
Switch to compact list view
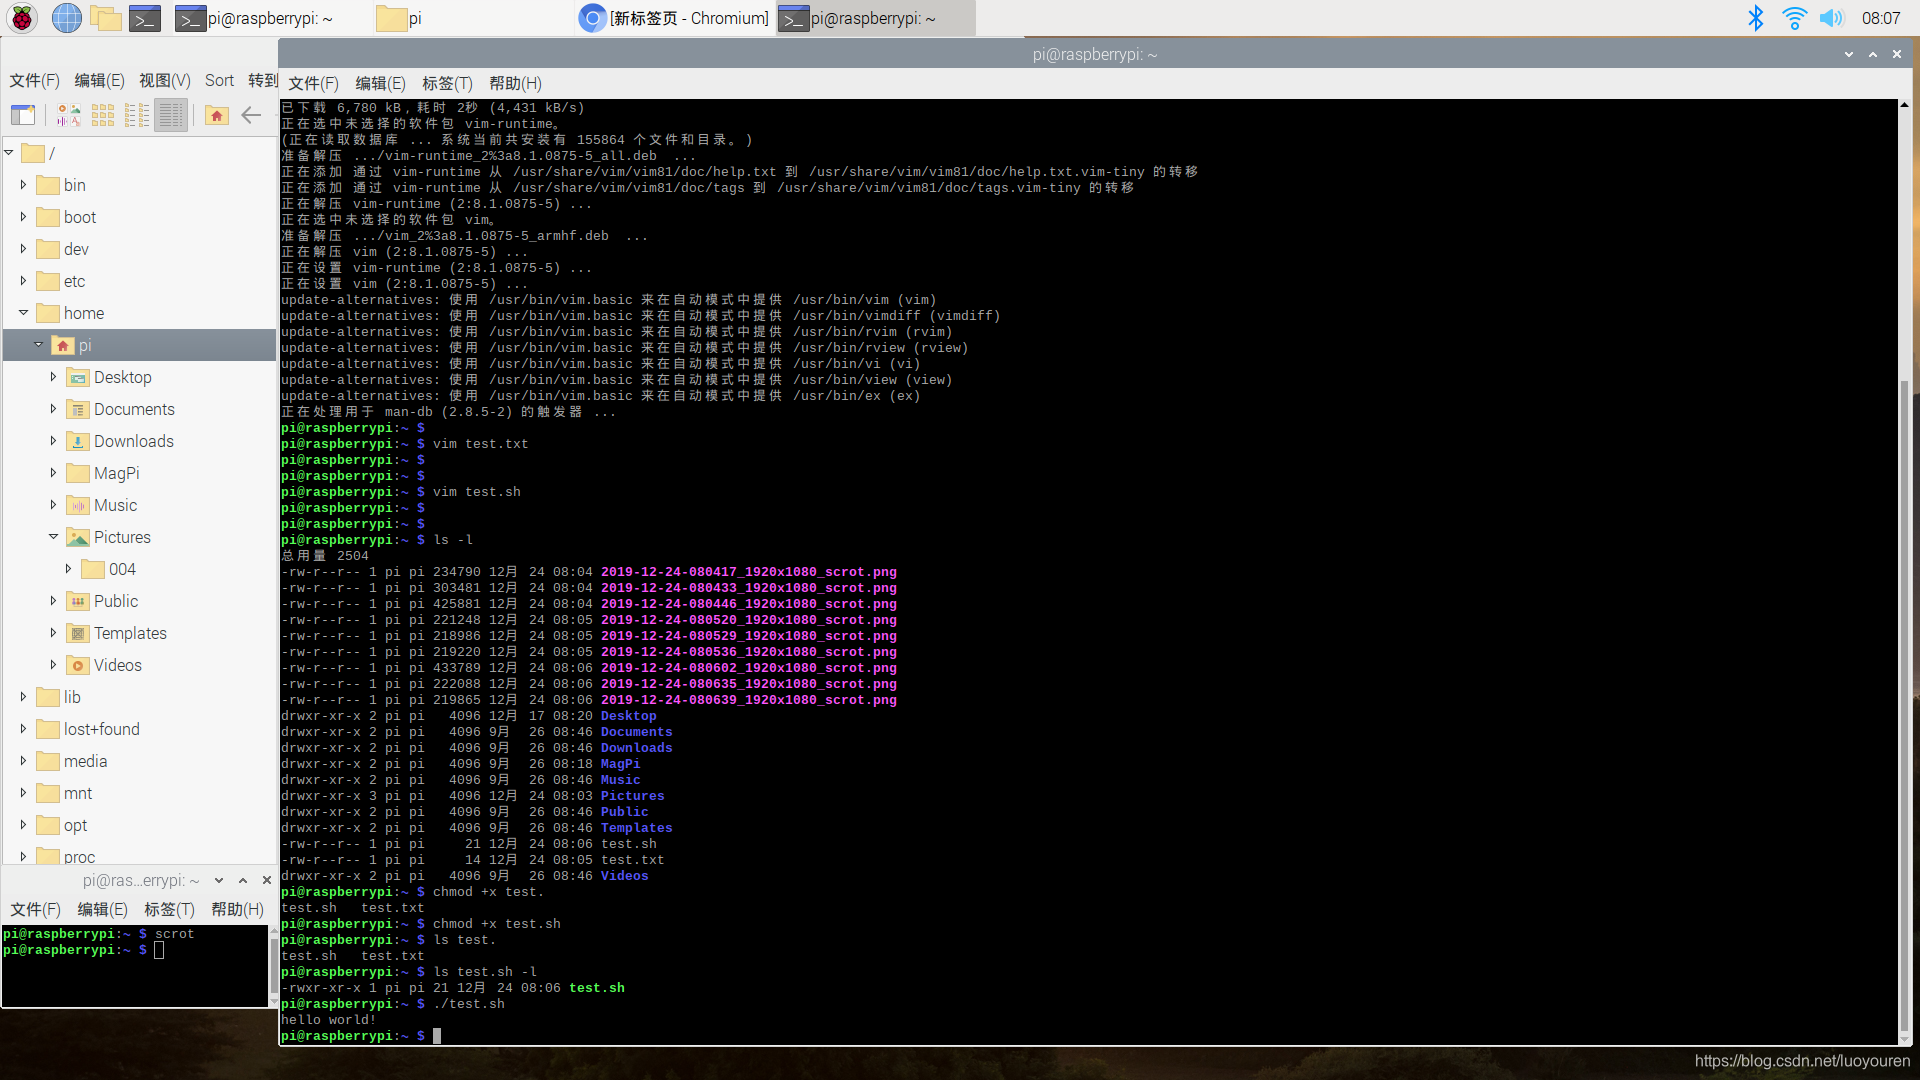click(x=137, y=116)
